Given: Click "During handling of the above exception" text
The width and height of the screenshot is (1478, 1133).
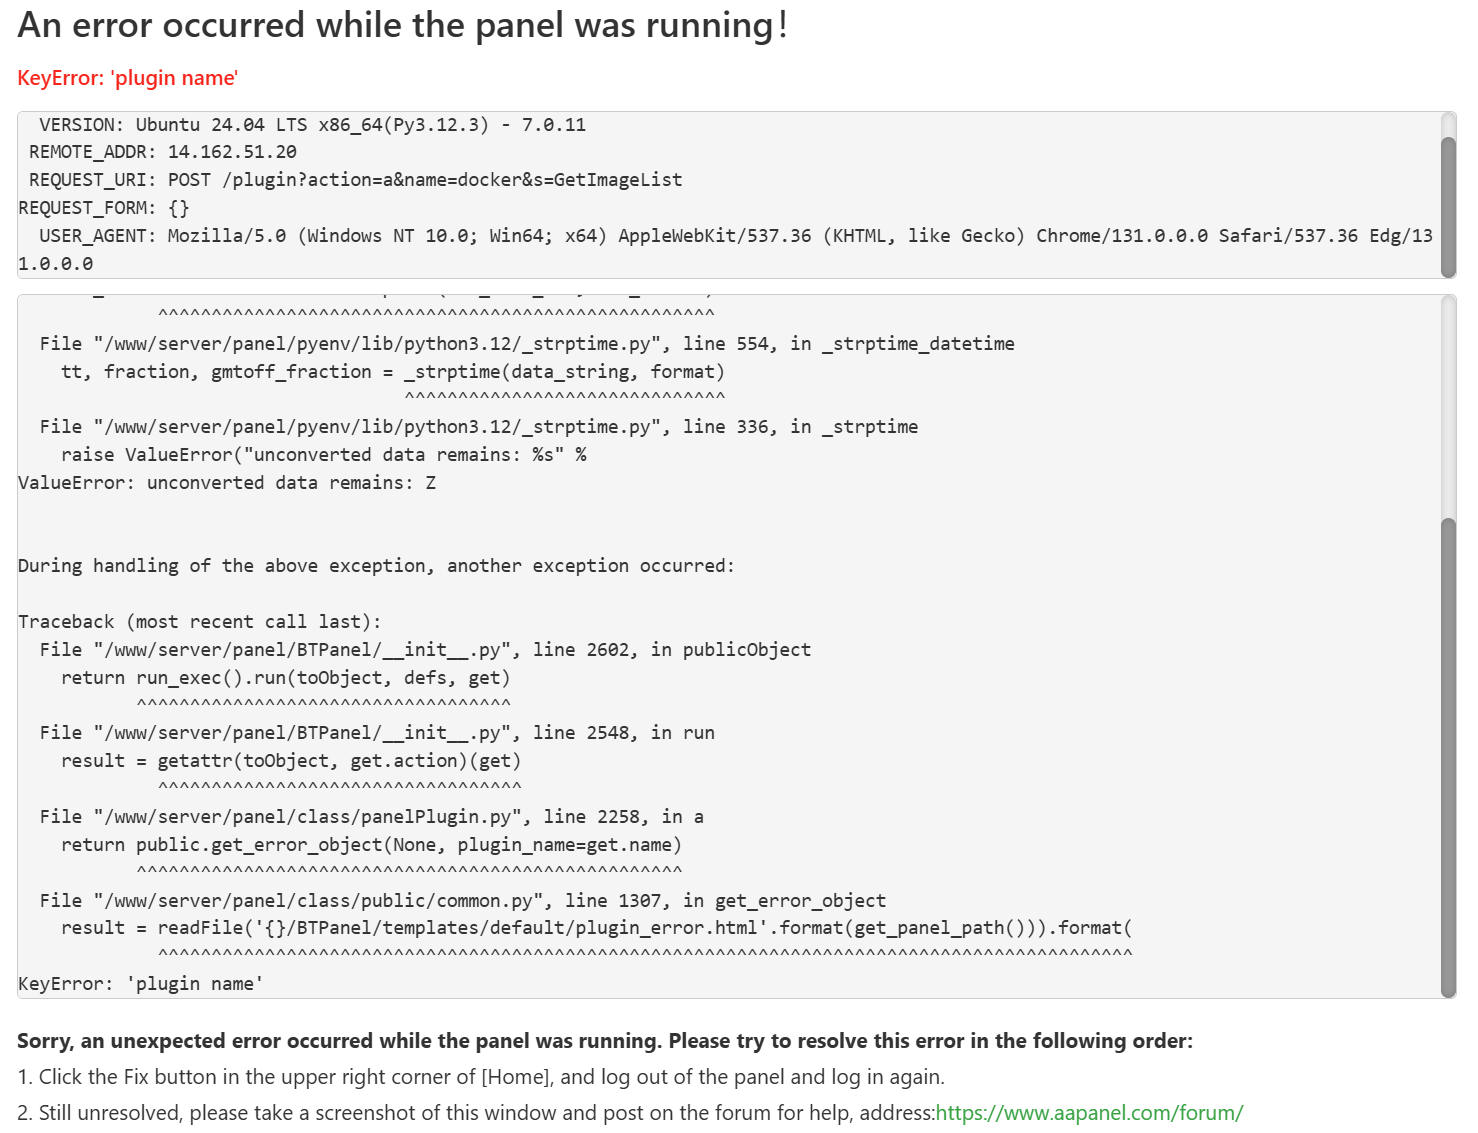Looking at the screenshot, I should (376, 566).
